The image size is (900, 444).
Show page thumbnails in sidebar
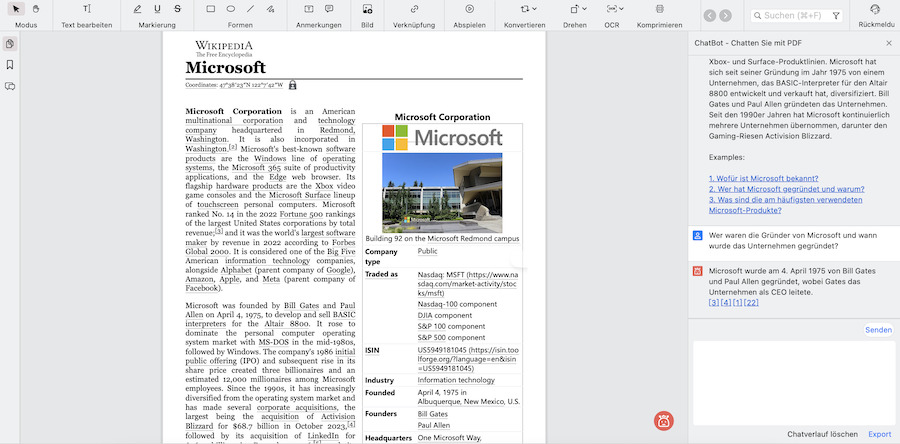point(10,44)
